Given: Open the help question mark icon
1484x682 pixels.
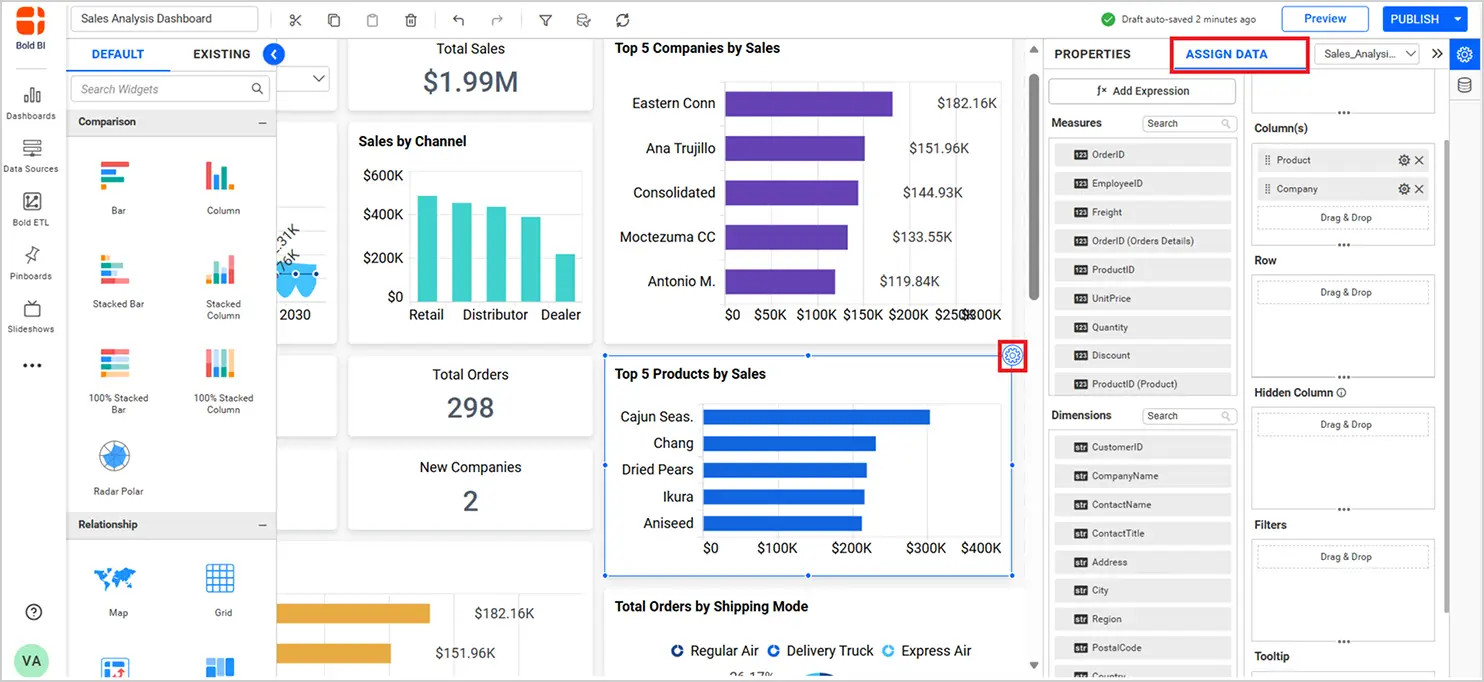Looking at the screenshot, I should (x=33, y=612).
